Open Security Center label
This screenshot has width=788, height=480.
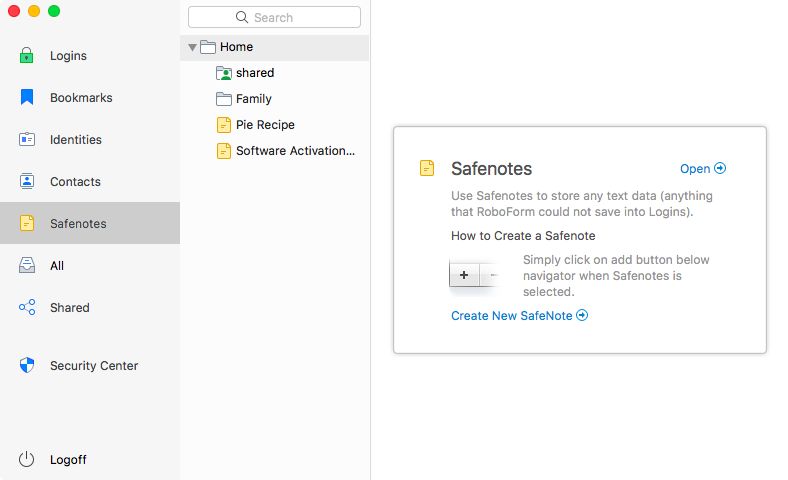(94, 365)
